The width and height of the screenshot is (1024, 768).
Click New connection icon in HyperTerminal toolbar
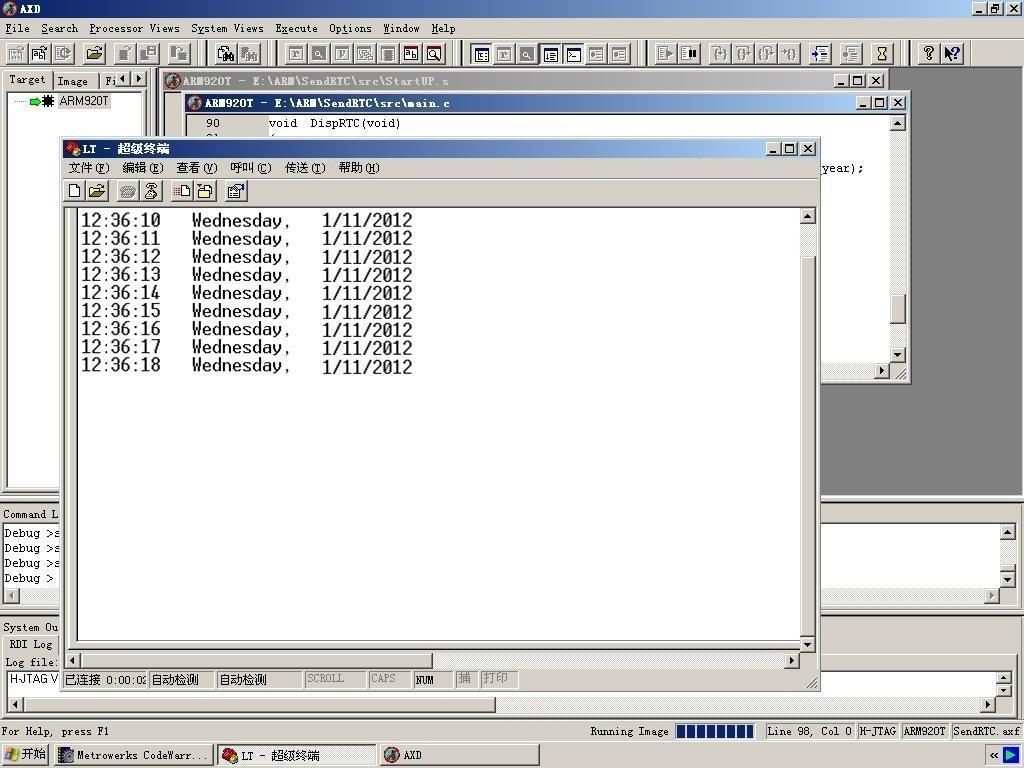click(74, 191)
